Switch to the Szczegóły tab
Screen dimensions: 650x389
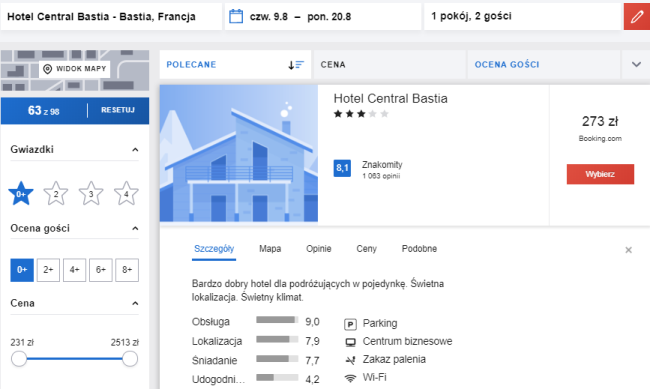click(x=214, y=249)
